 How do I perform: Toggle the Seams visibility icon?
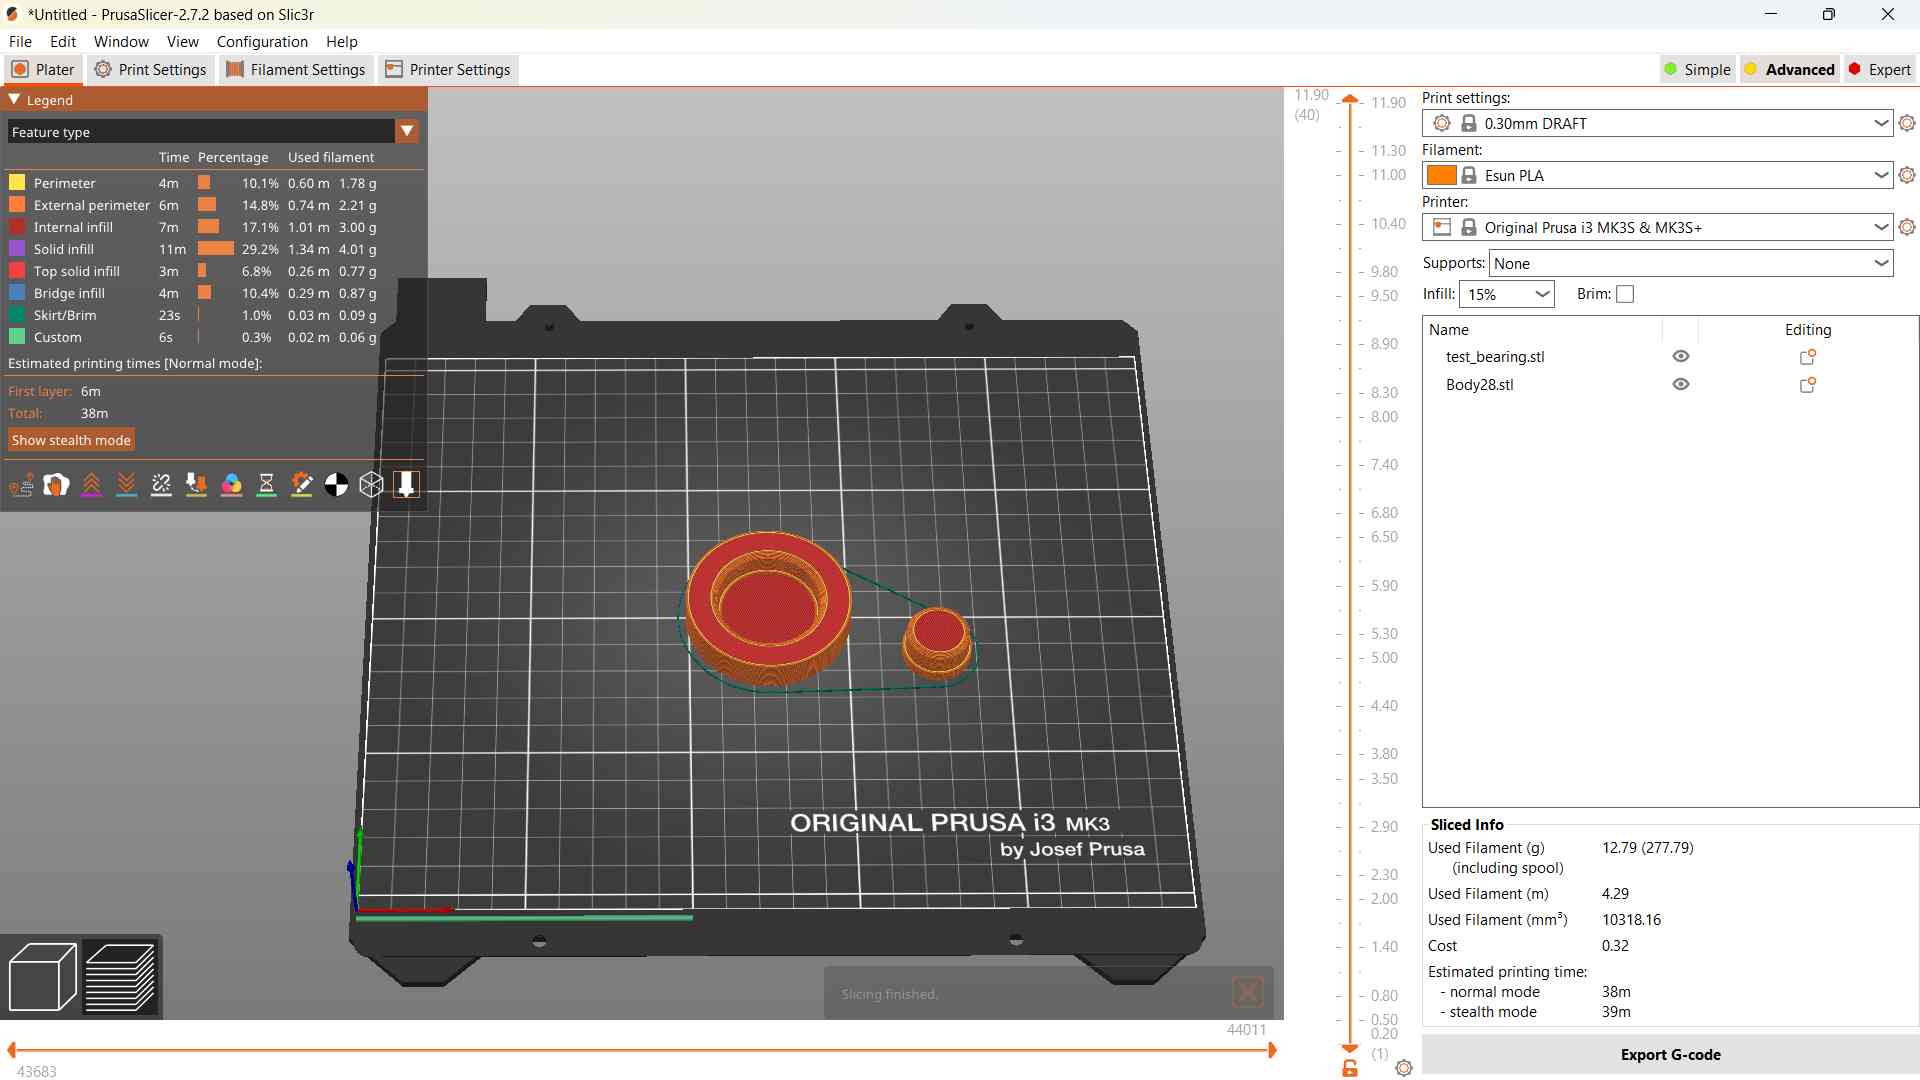coord(161,485)
